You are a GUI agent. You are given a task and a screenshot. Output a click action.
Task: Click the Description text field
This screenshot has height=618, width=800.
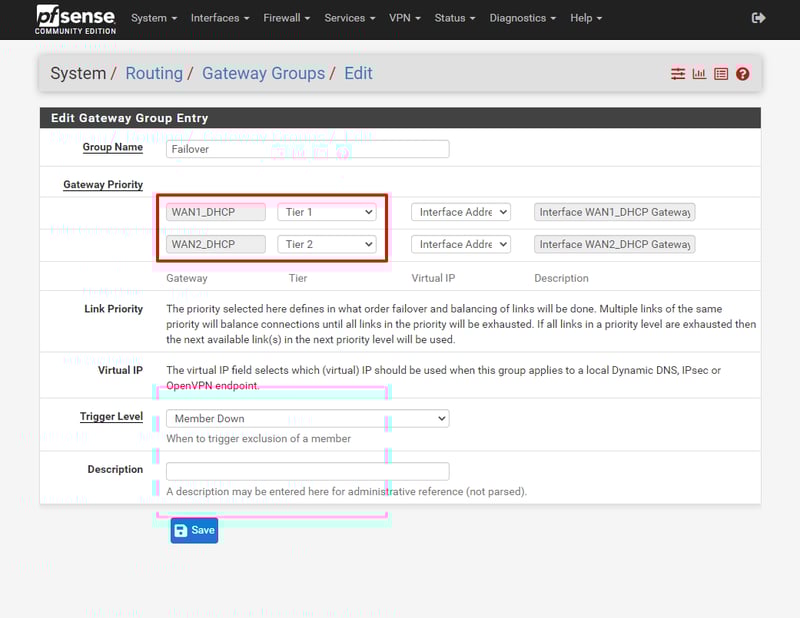click(307, 471)
